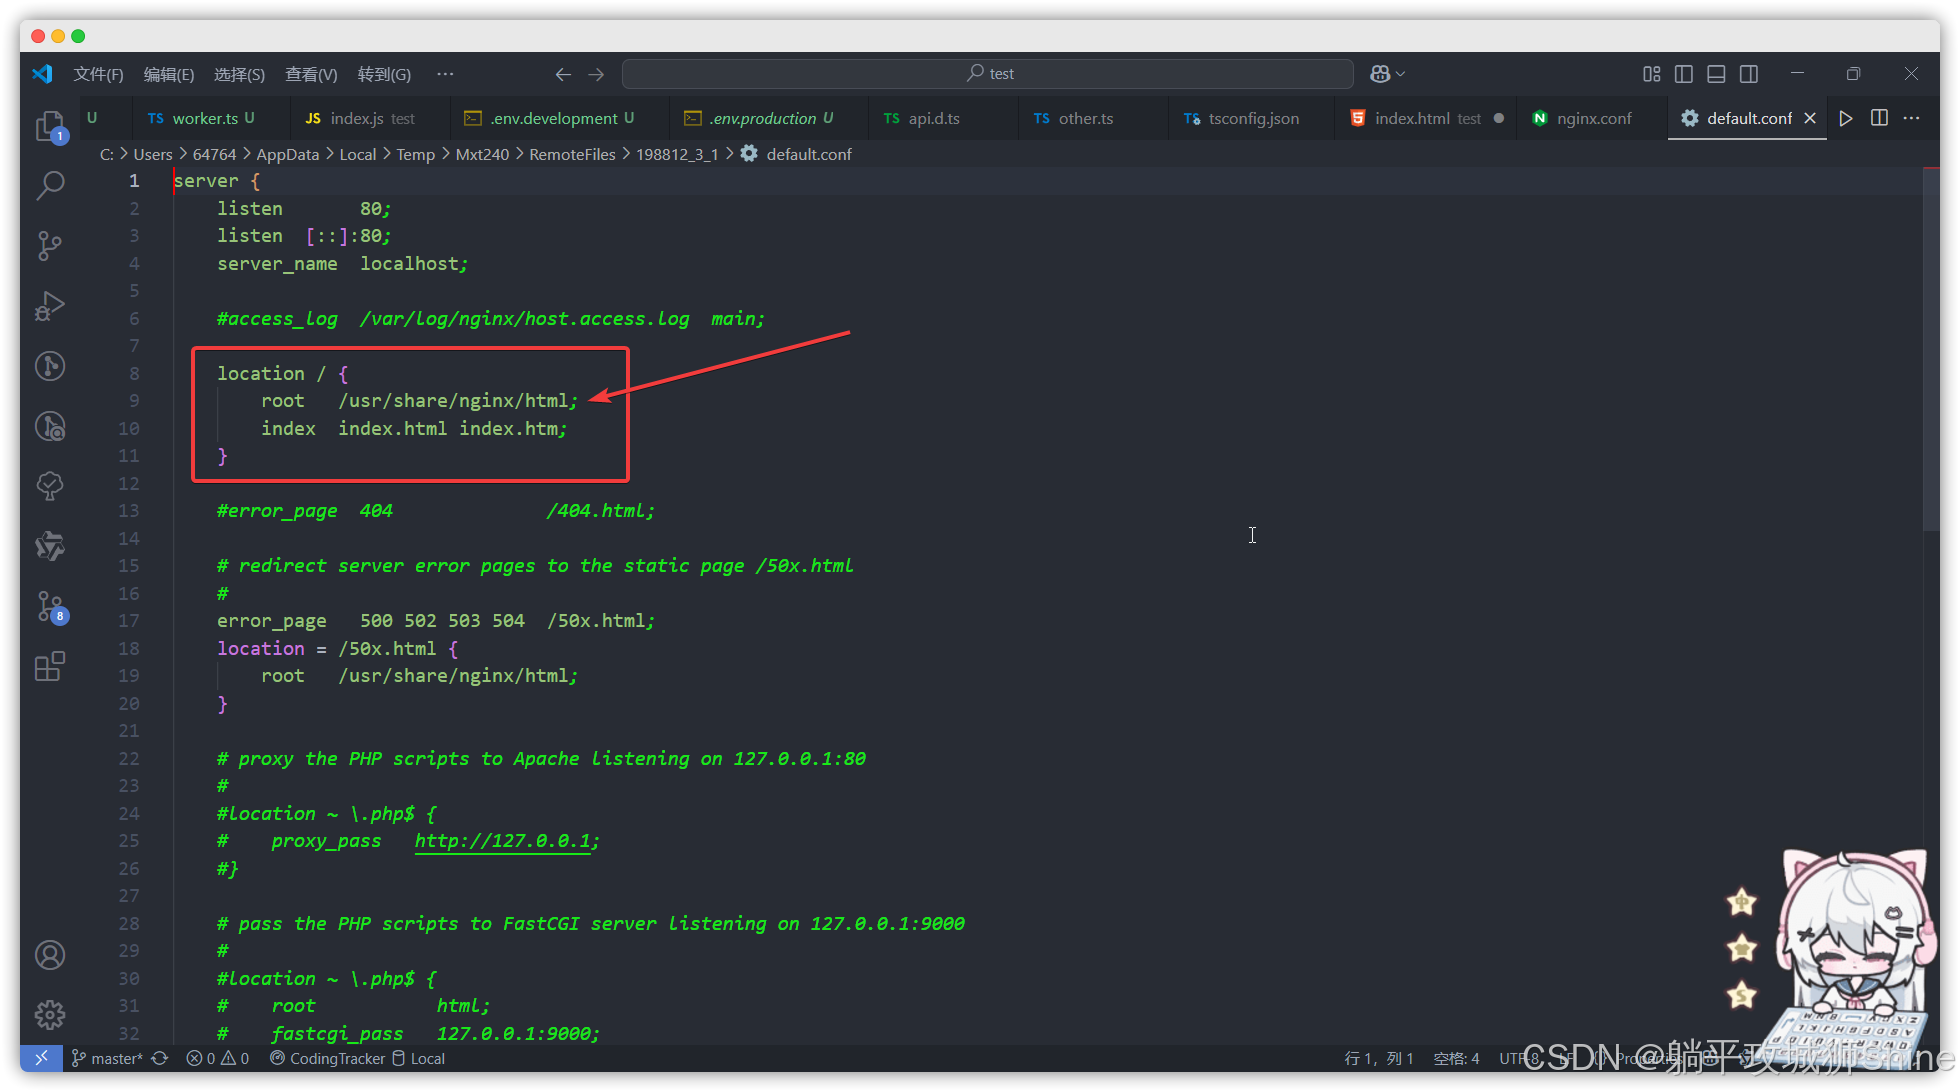Open the Run and Debug view
The width and height of the screenshot is (1960, 1092).
coord(50,306)
